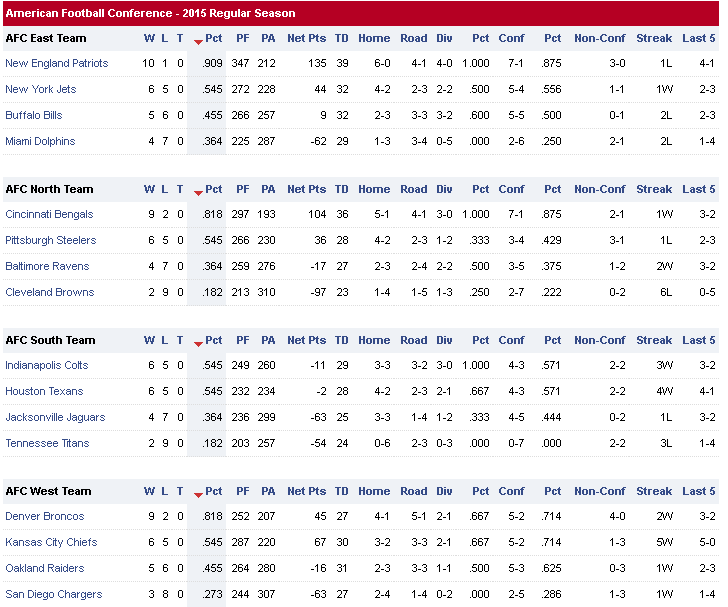Sort AFC South table by Div record
Viewport: 728px width, 607px height.
444,340
